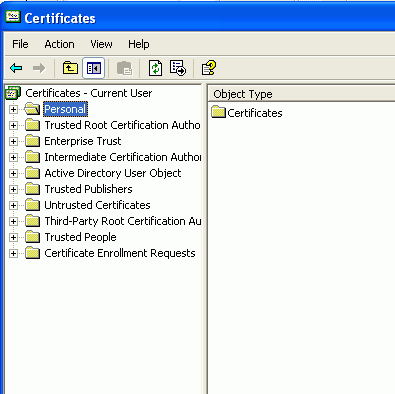Click the Trusted People folder icon
Screen dimensions: 395x394
33,237
